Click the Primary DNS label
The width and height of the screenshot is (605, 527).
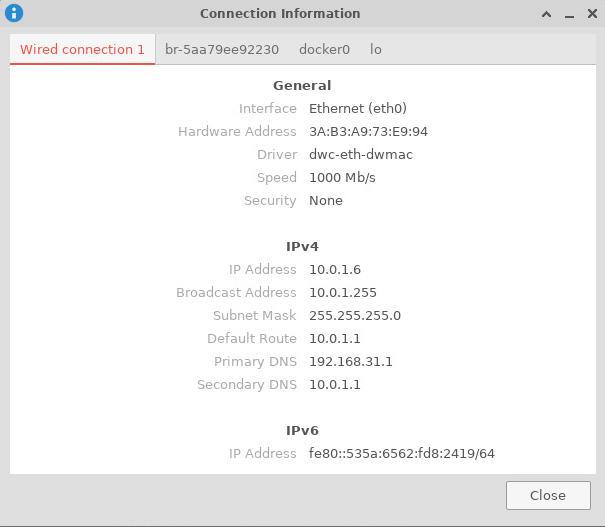pyautogui.click(x=255, y=361)
